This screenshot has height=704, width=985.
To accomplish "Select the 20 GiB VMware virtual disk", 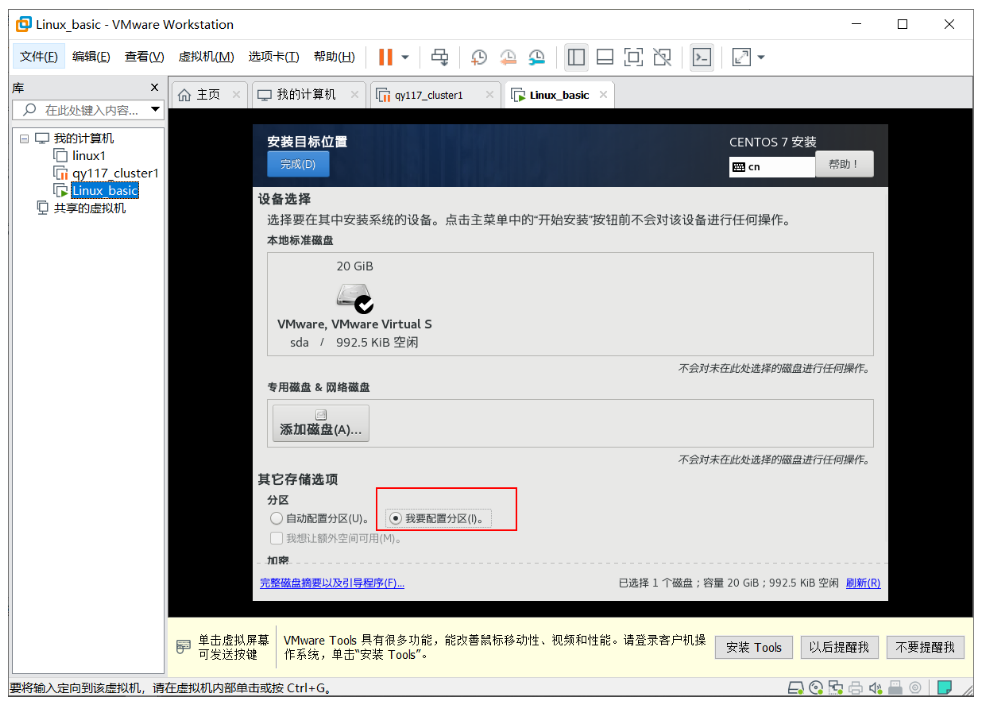I will 354,304.
